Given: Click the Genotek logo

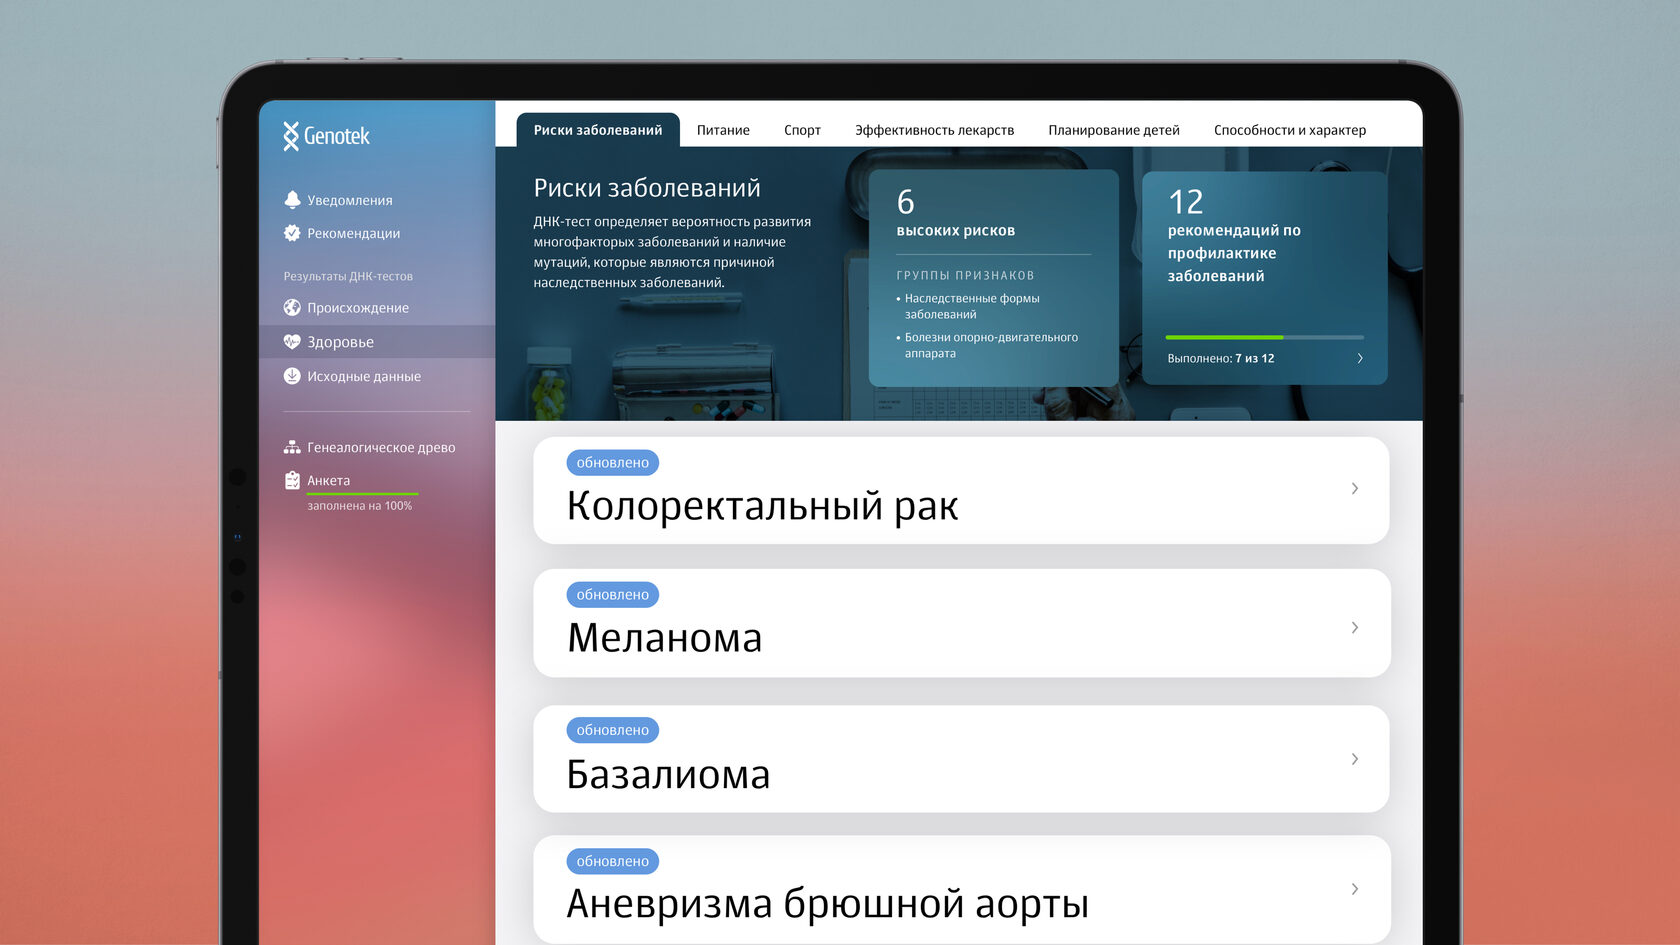Looking at the screenshot, I should (326, 136).
